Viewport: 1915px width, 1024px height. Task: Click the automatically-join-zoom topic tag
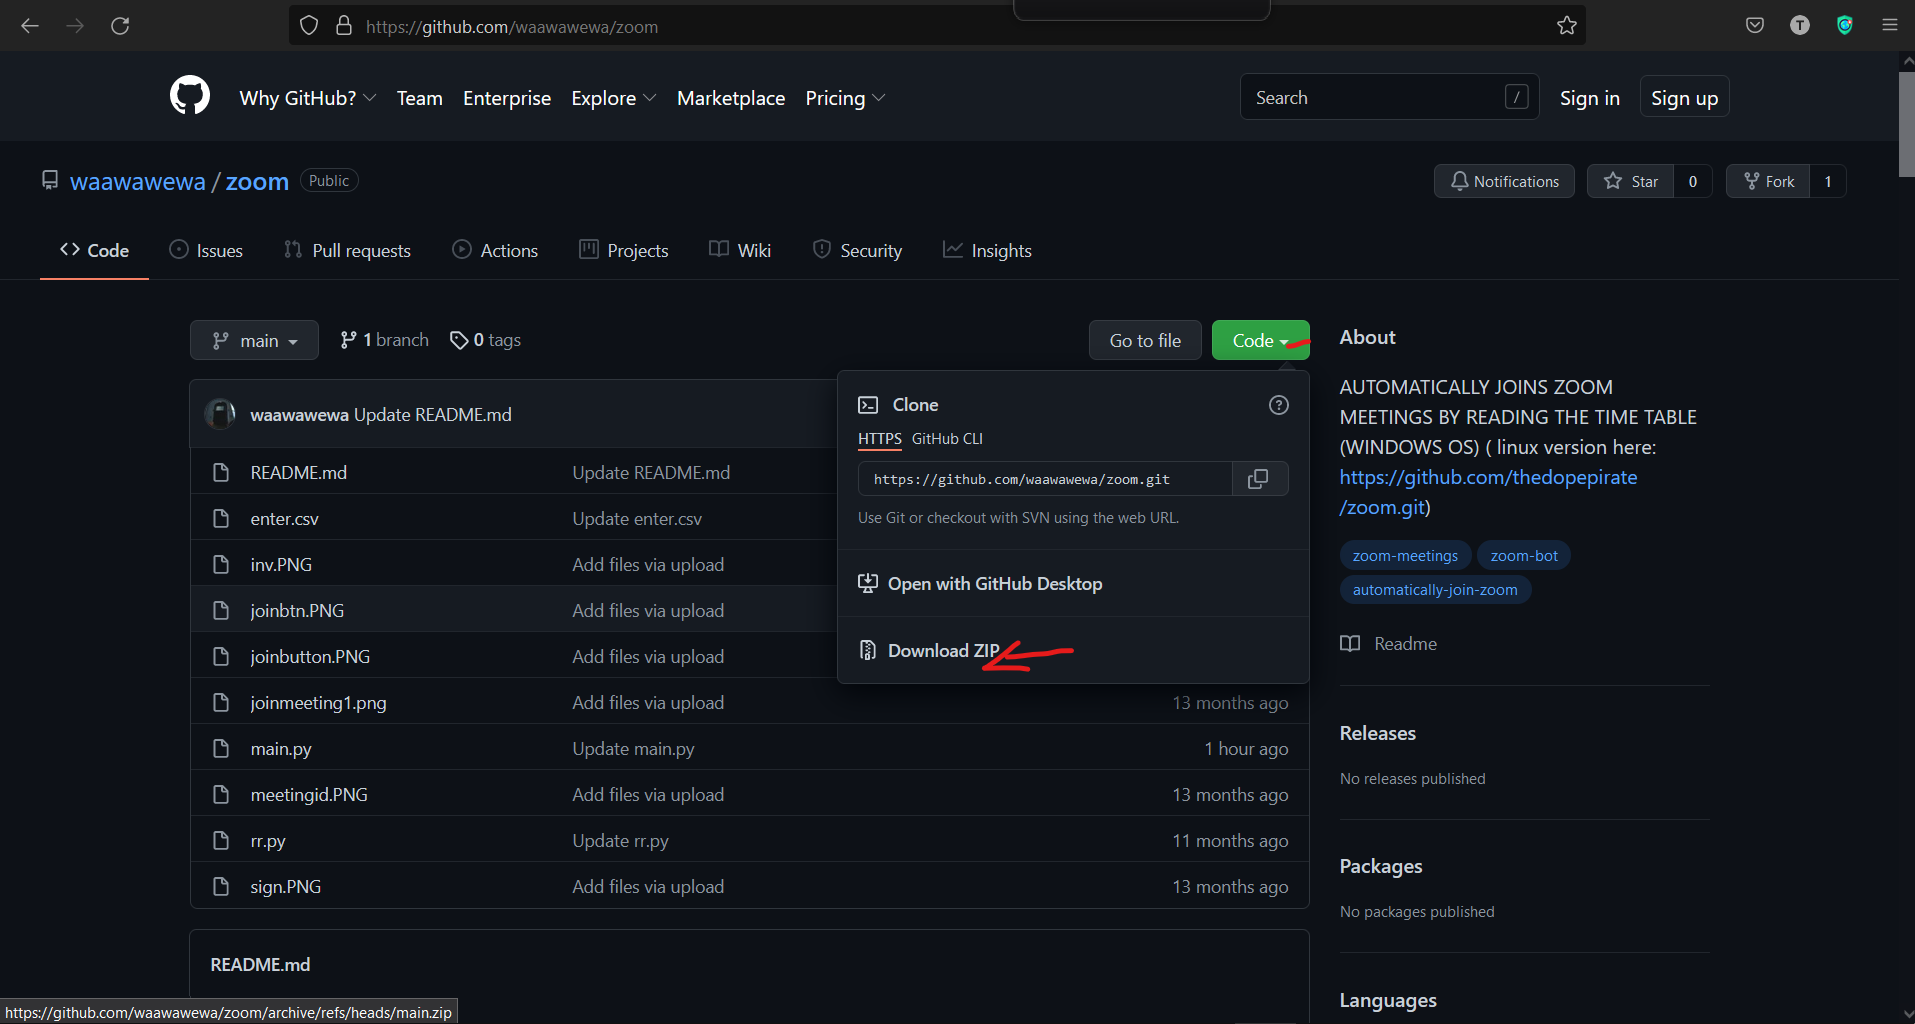click(x=1435, y=589)
